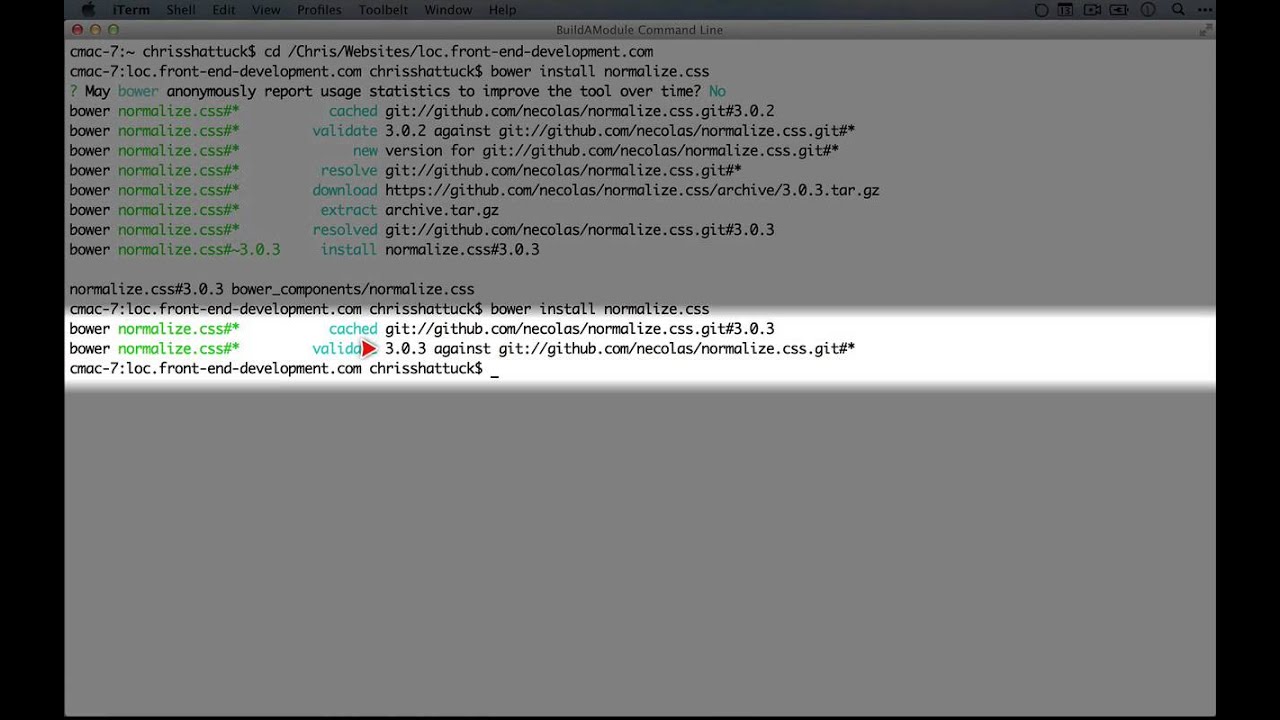Click the 'extract archive.tar.gz' line
This screenshot has width=1280, height=720.
(x=284, y=210)
